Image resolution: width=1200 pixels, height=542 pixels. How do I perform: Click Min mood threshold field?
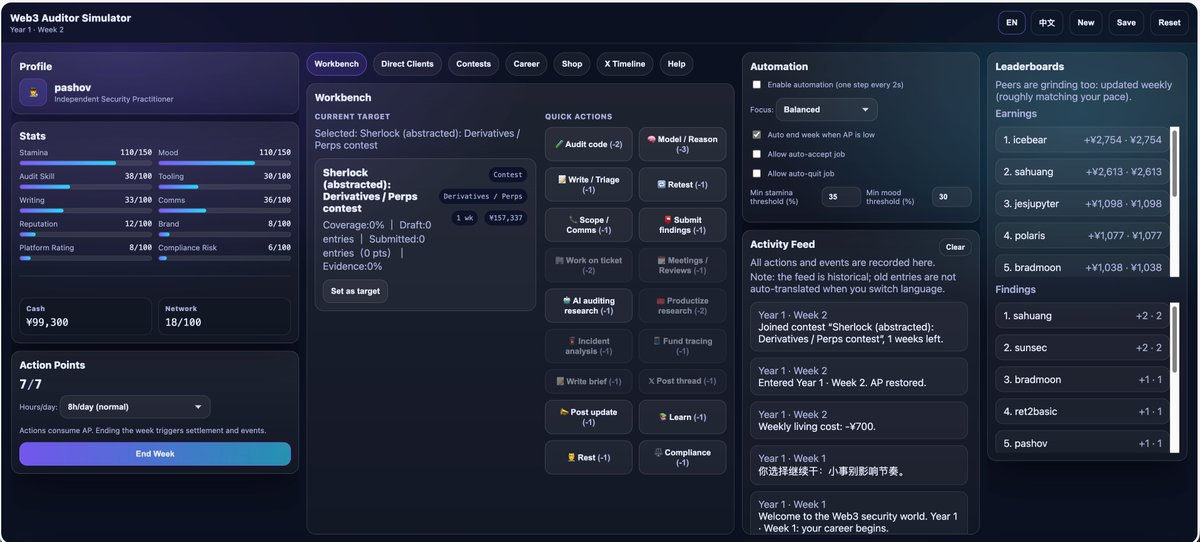pyautogui.click(x=951, y=197)
